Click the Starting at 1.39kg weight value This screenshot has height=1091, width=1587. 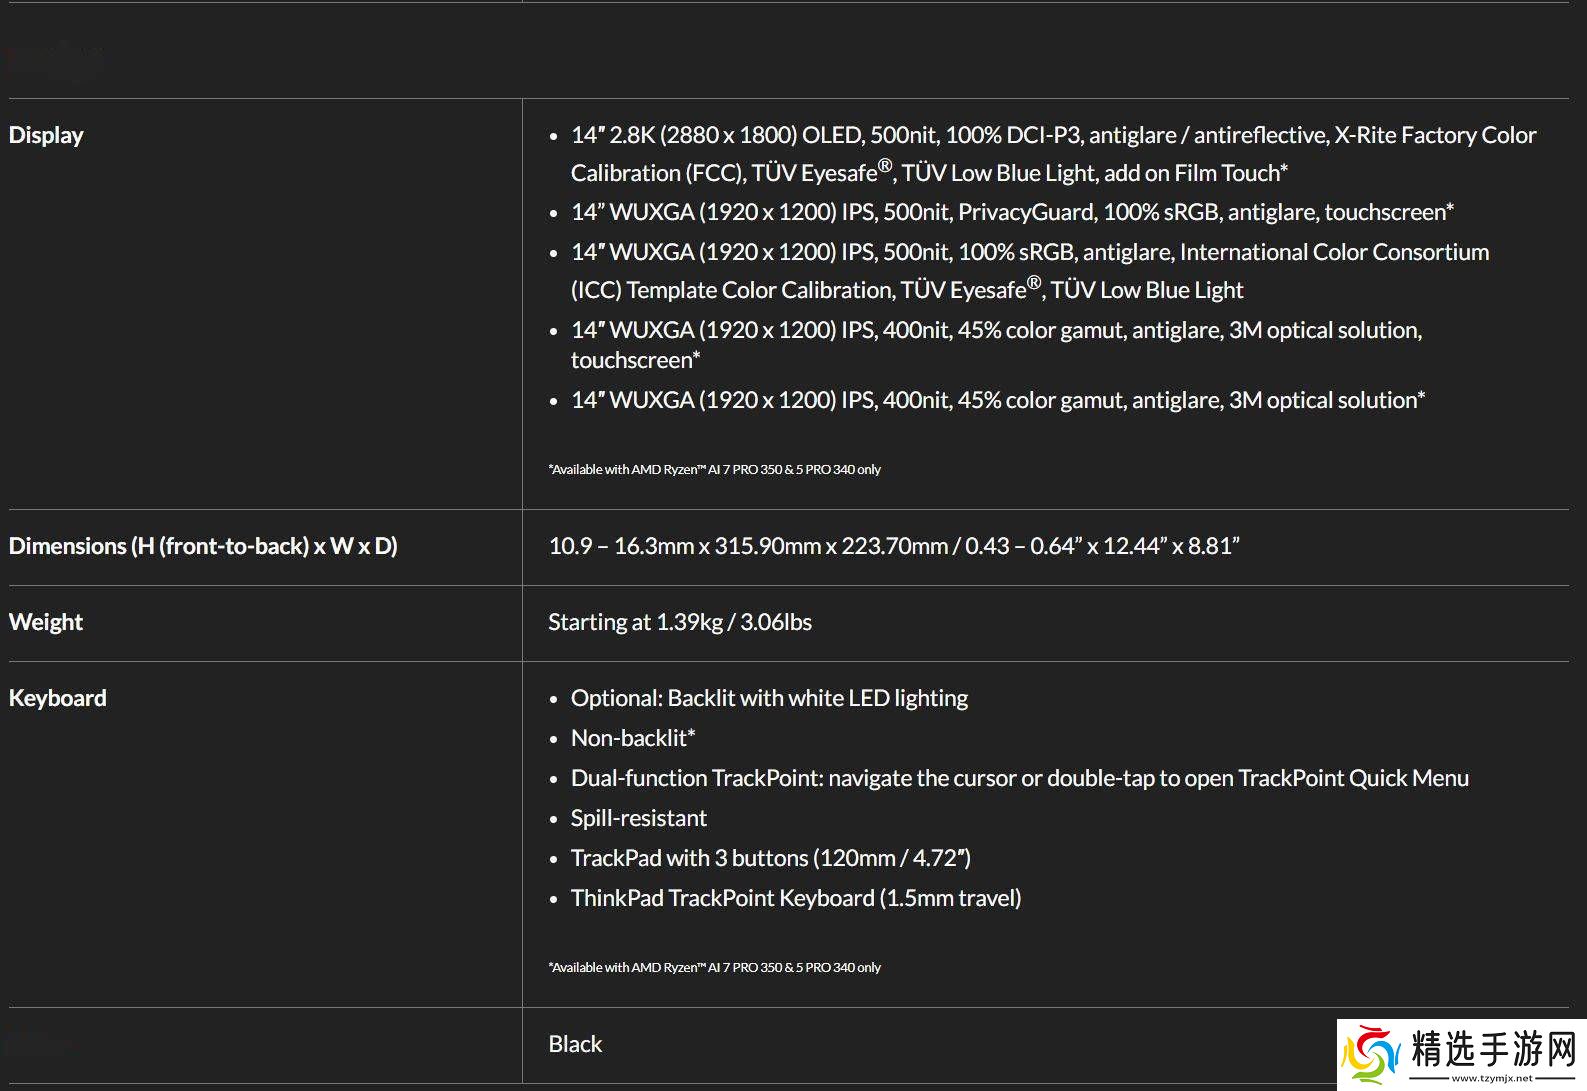point(679,622)
